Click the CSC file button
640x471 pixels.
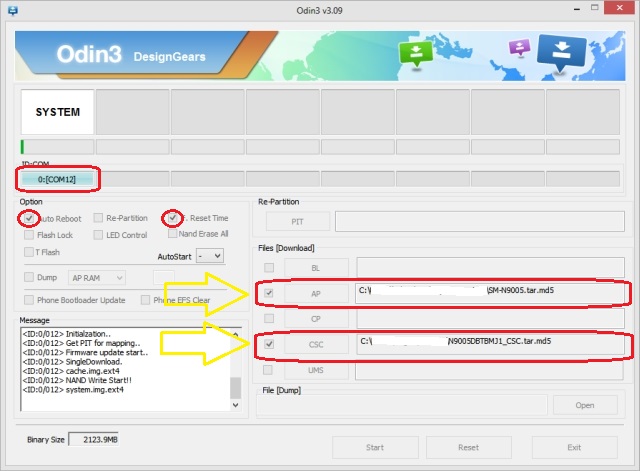[316, 344]
